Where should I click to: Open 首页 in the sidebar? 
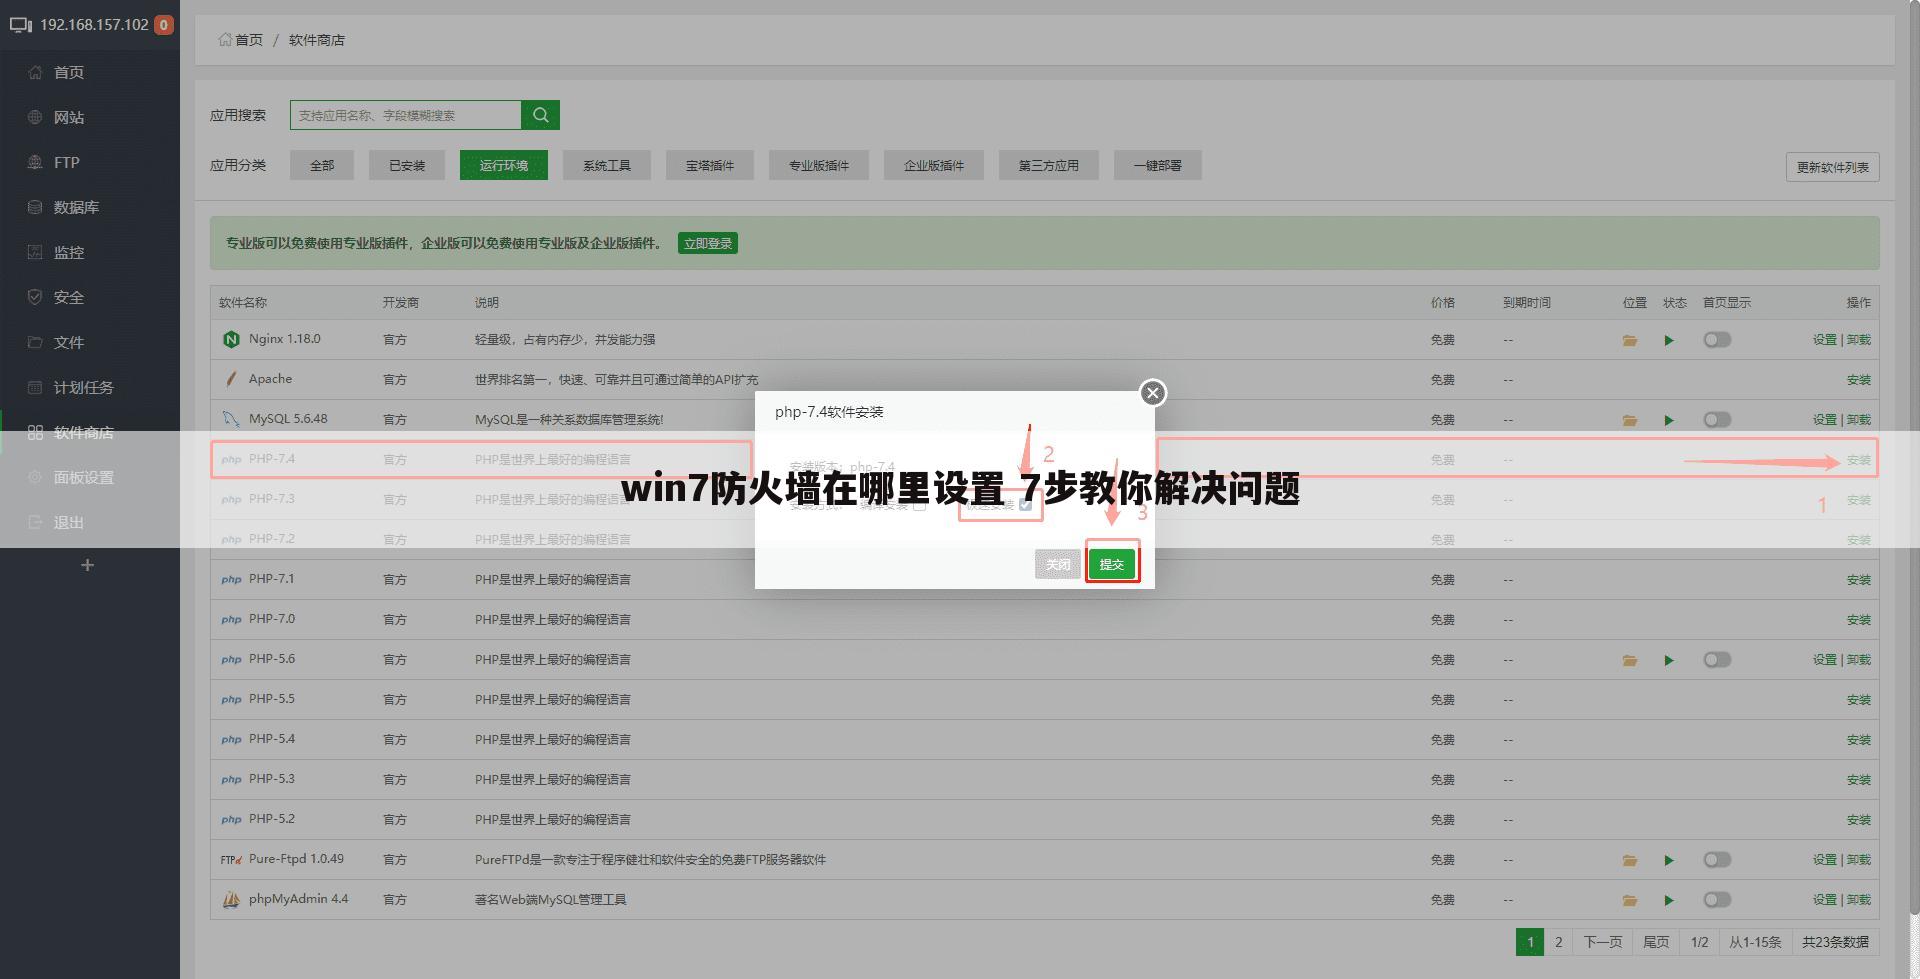(69, 72)
